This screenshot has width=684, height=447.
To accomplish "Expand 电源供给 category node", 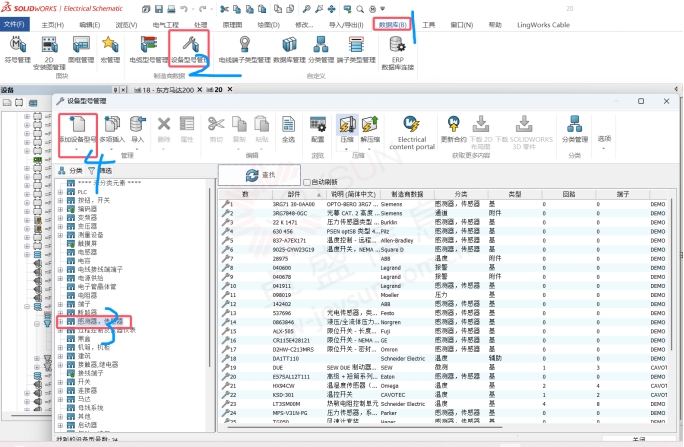I will [x=61, y=278].
